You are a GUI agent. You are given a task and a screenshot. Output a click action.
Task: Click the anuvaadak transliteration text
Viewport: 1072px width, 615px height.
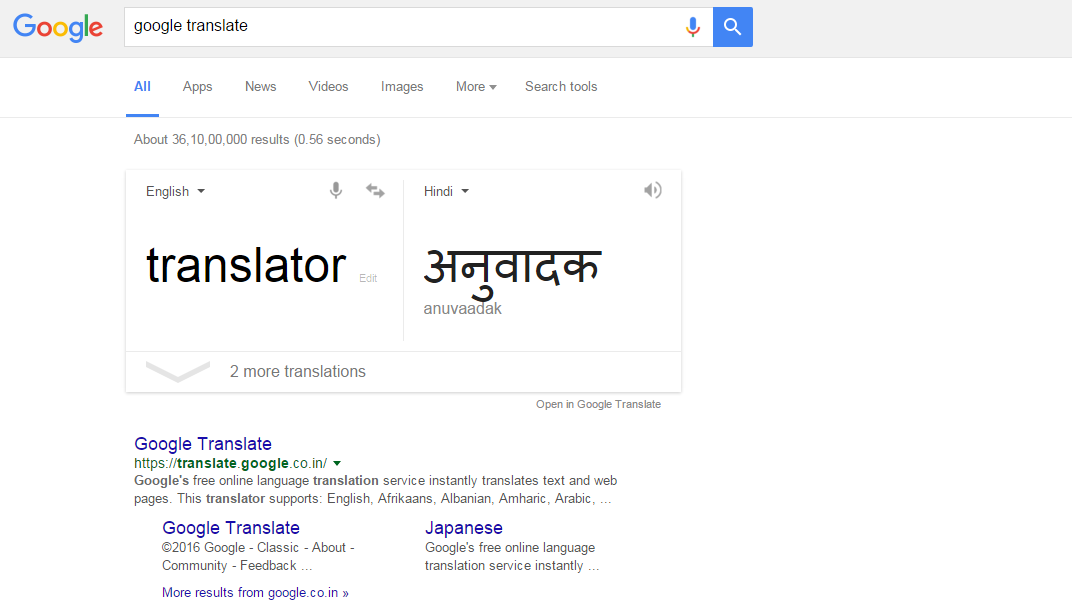click(462, 309)
